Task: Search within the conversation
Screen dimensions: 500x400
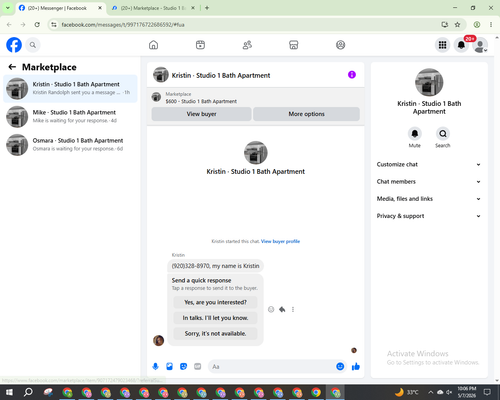Action: 443,134
